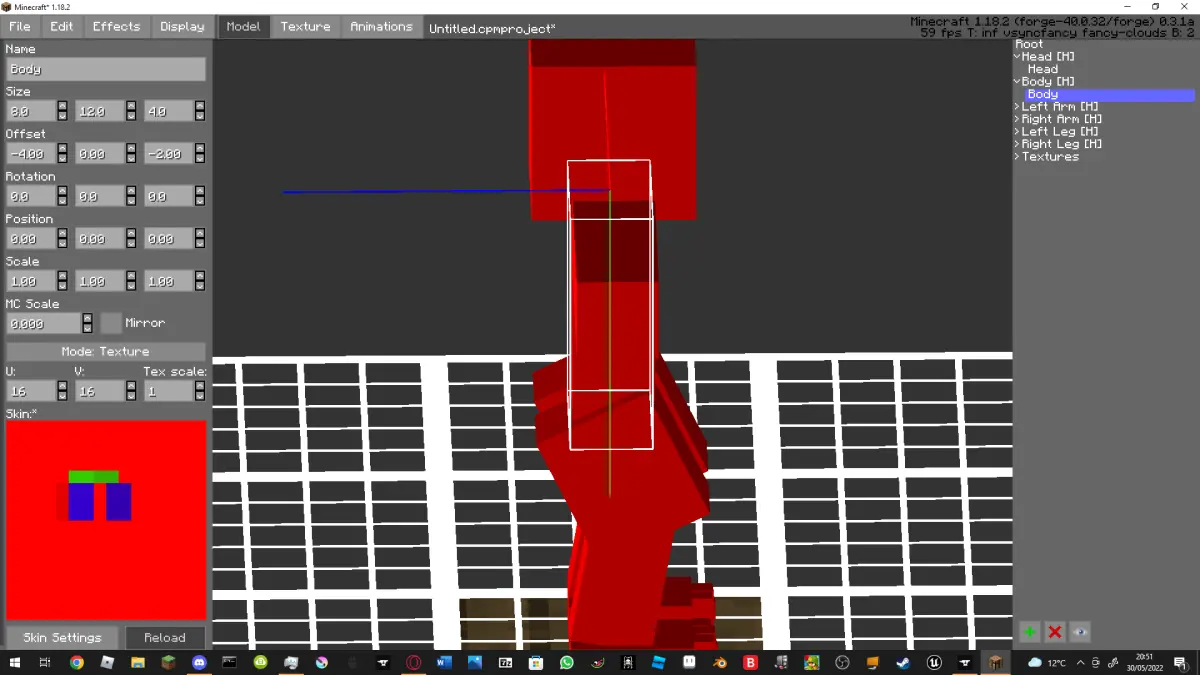
Task: Expand the Right Leg [H] group
Action: tap(1017, 144)
